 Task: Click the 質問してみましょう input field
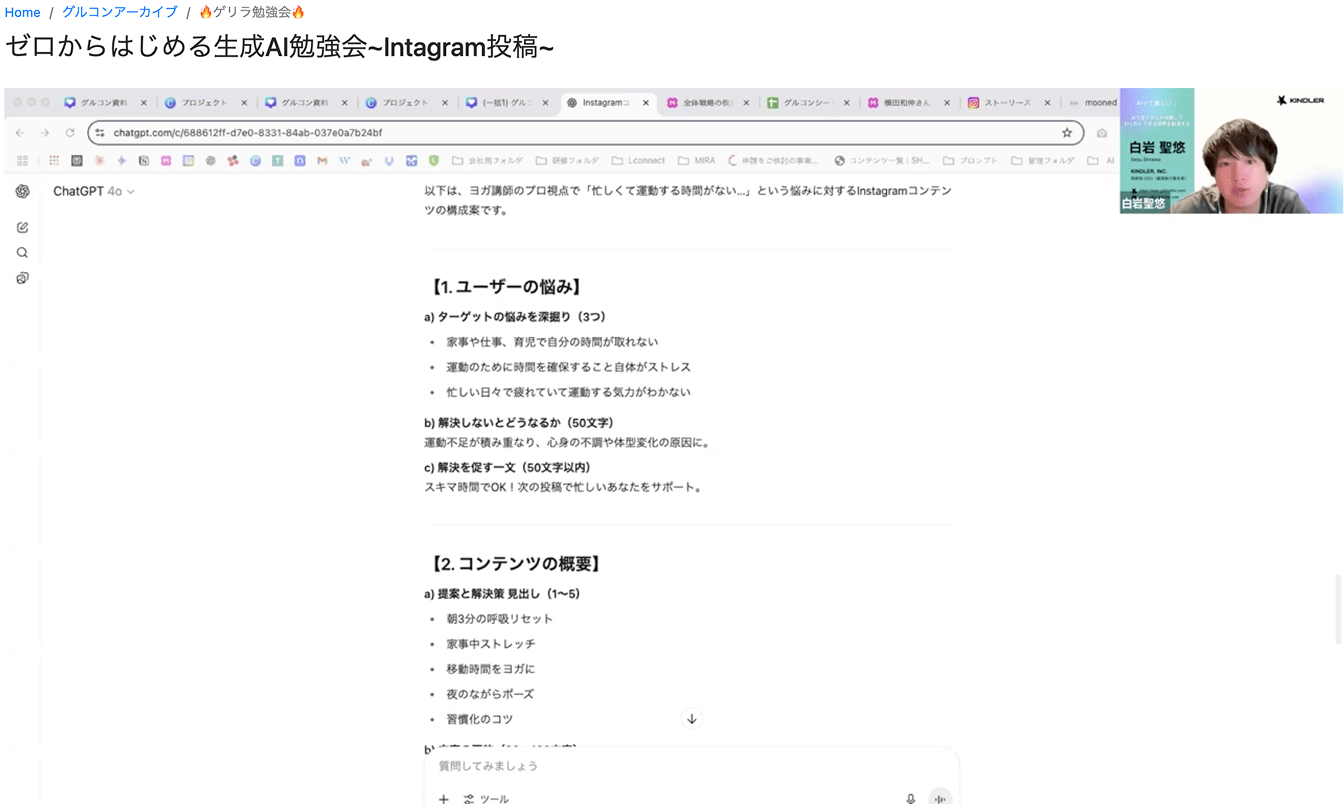[600, 765]
